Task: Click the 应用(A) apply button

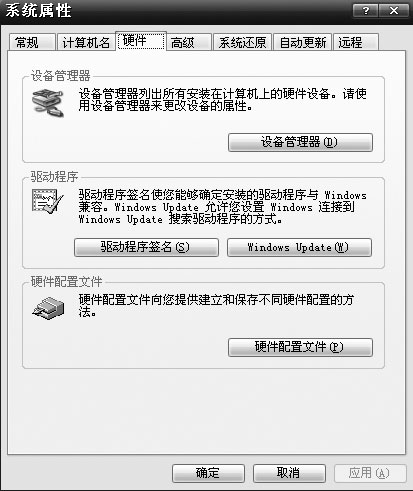Action: 370,473
